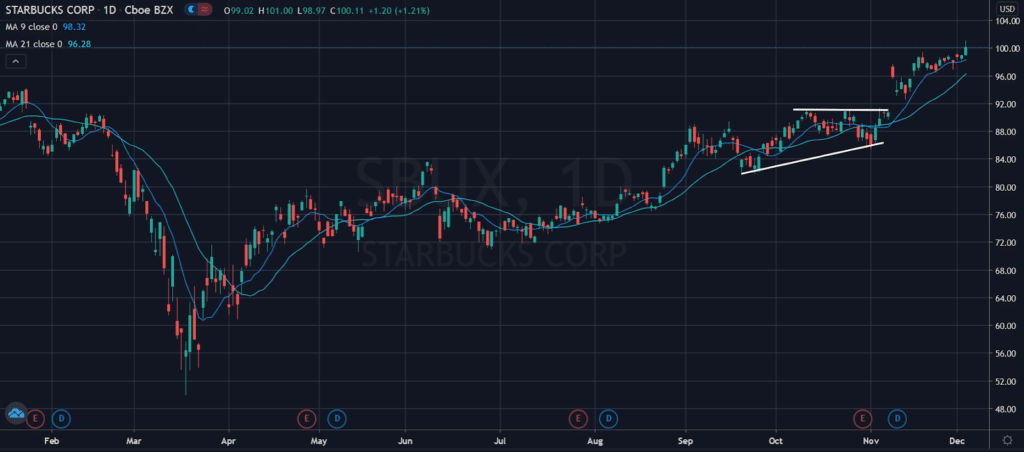
Task: Open chart settings gear in bottom-right corner
Action: pos(1010,439)
